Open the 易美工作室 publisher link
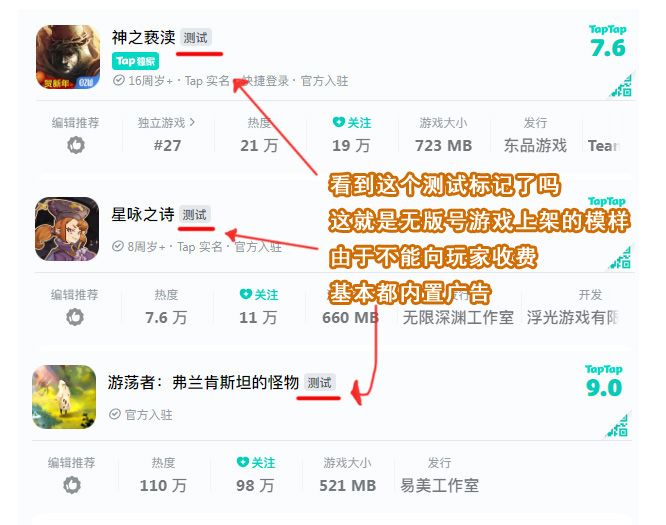This screenshot has height=525, width=666. point(440,485)
